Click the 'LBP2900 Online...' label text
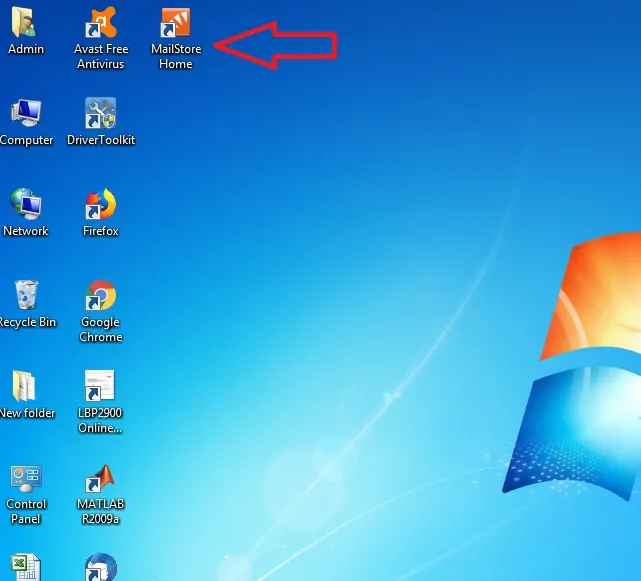641x581 pixels. (x=100, y=420)
